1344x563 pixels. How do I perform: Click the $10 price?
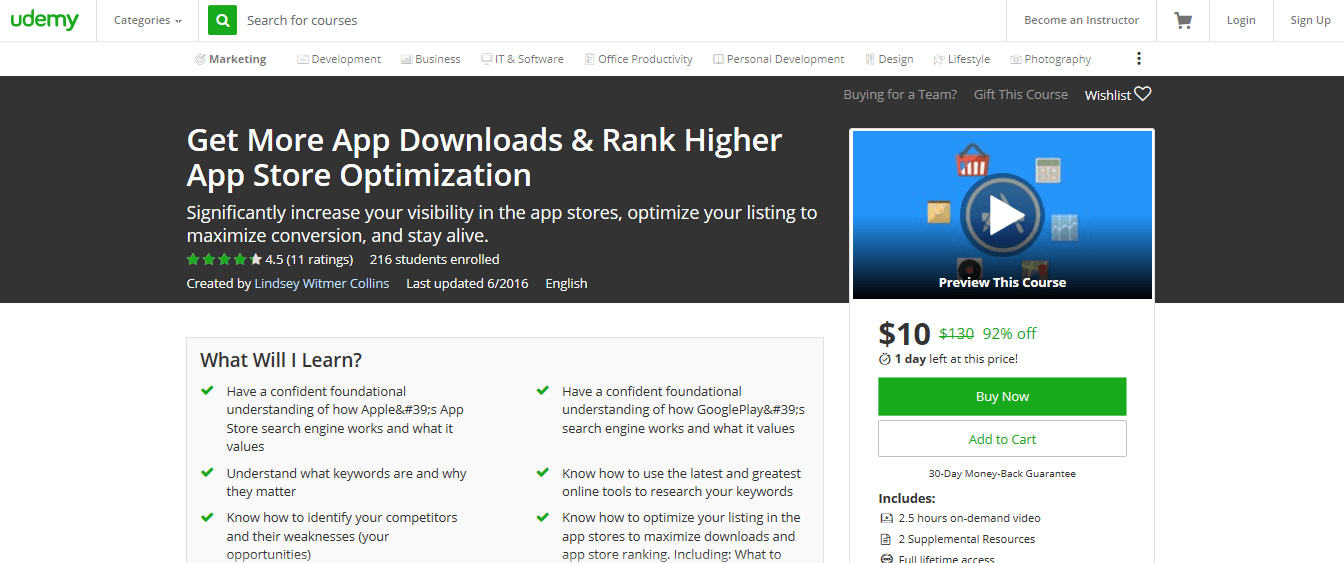pyautogui.click(x=904, y=333)
